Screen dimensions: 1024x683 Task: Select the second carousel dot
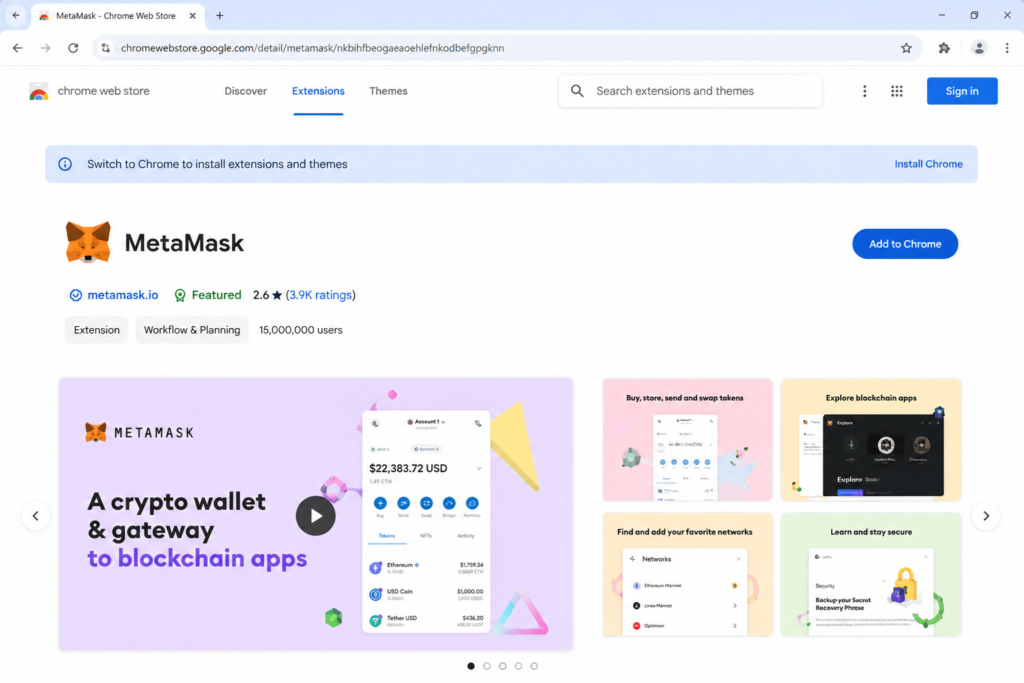pos(487,666)
